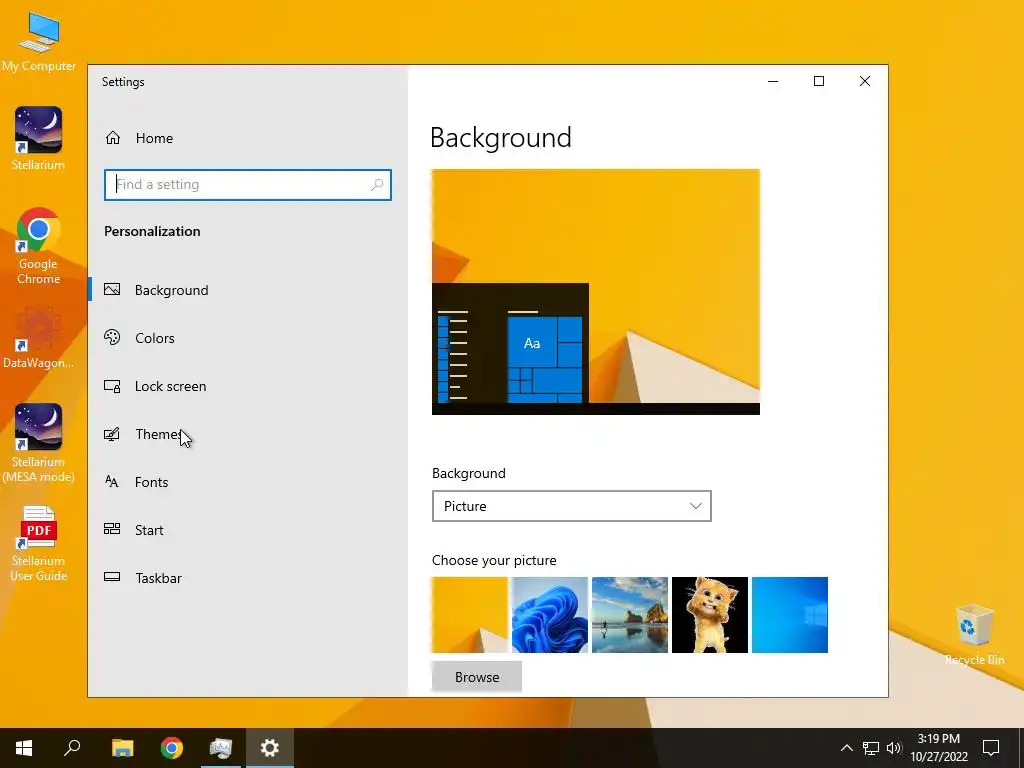Click the Start tiles icon in sidebar
This screenshot has width=1024, height=768.
click(x=112, y=529)
